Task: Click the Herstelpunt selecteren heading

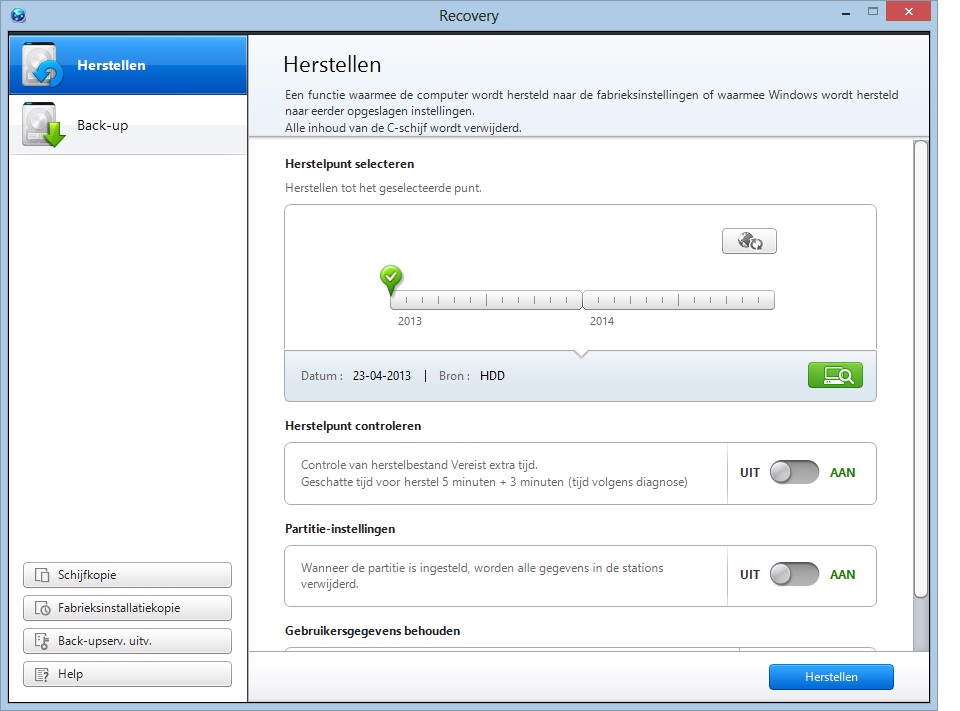Action: (350, 164)
